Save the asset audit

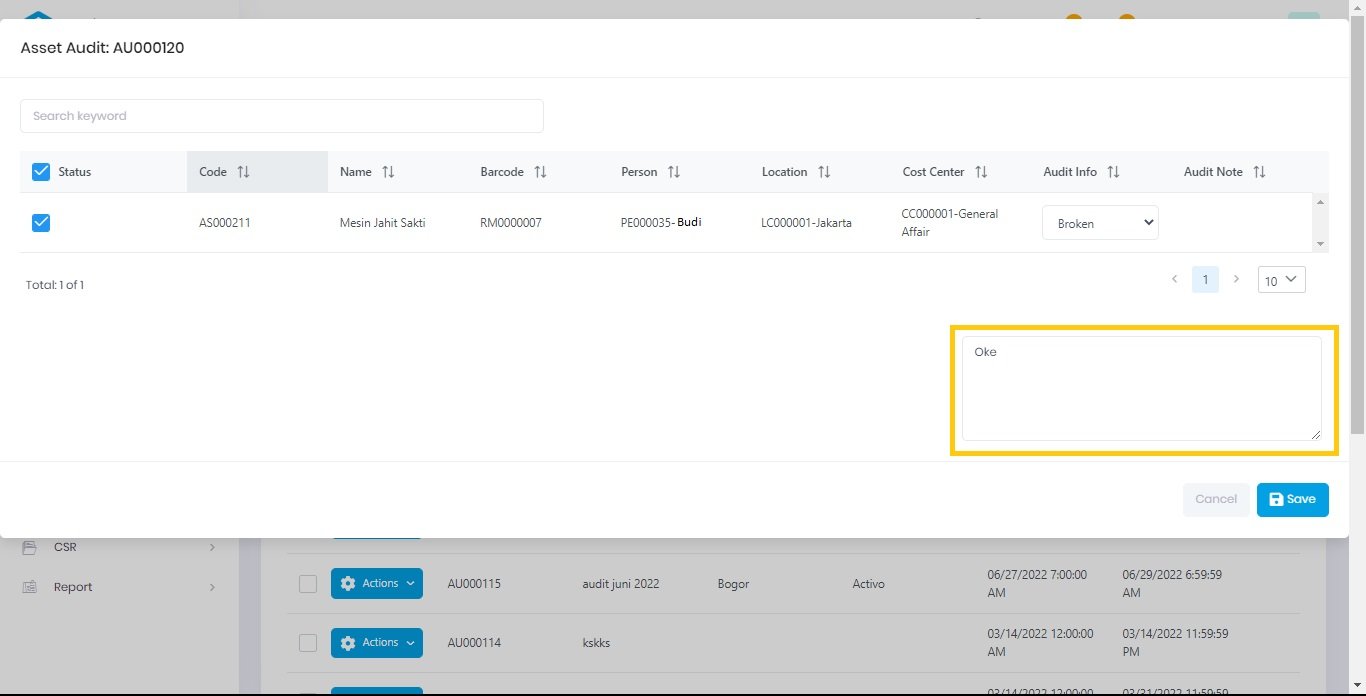[1292, 499]
